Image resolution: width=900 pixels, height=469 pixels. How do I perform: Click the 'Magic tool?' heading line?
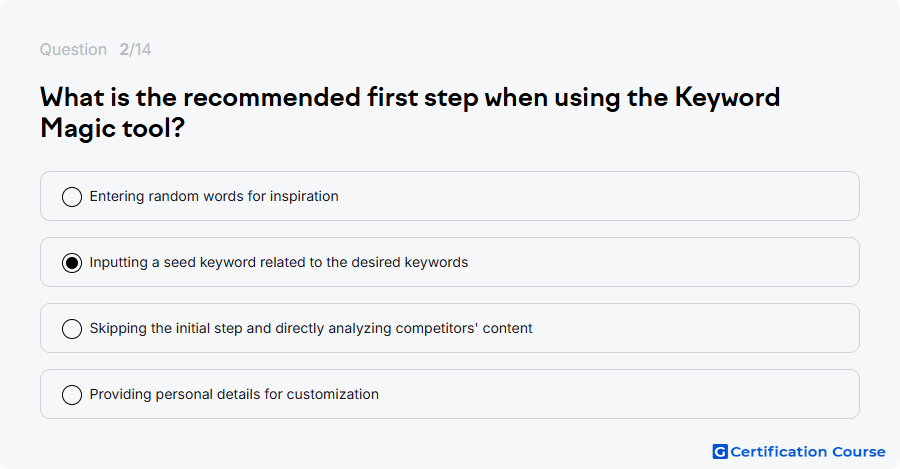click(x=112, y=128)
